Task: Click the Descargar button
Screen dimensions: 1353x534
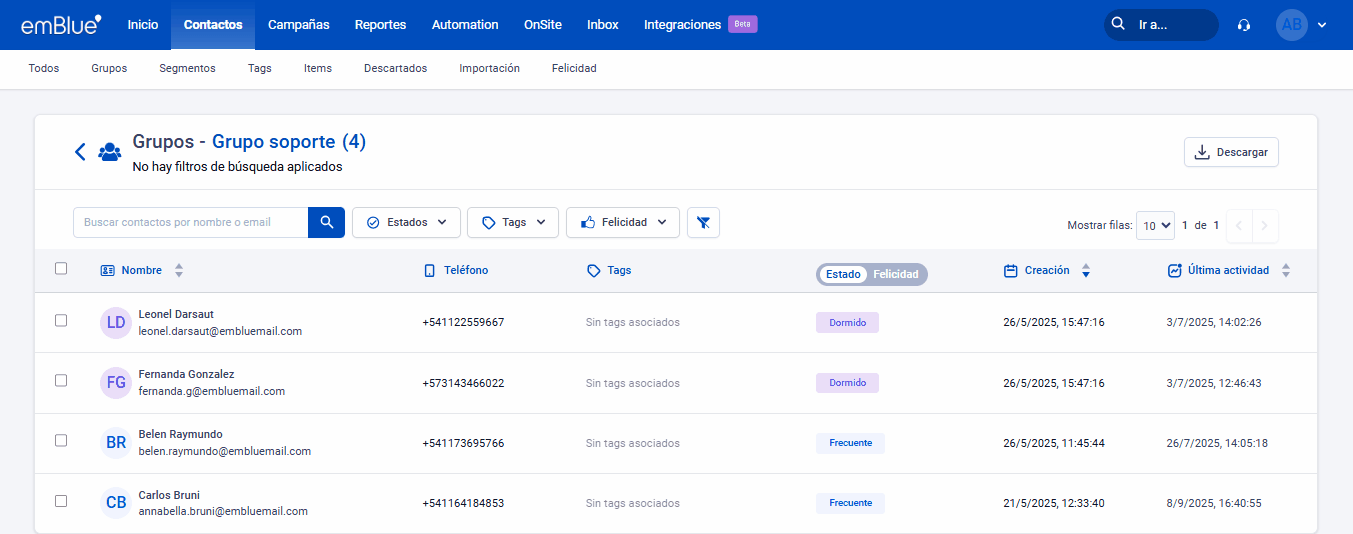Action: pos(1231,152)
